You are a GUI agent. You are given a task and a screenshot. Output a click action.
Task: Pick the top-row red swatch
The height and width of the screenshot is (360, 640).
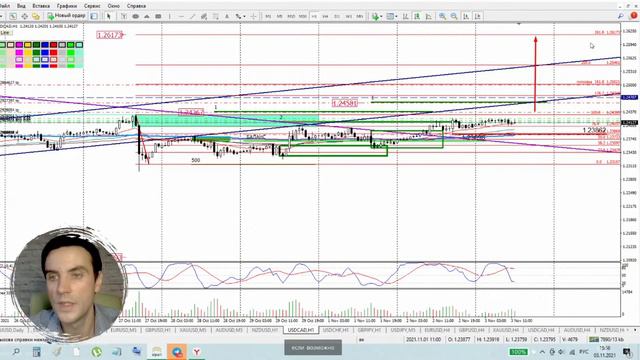(53, 44)
